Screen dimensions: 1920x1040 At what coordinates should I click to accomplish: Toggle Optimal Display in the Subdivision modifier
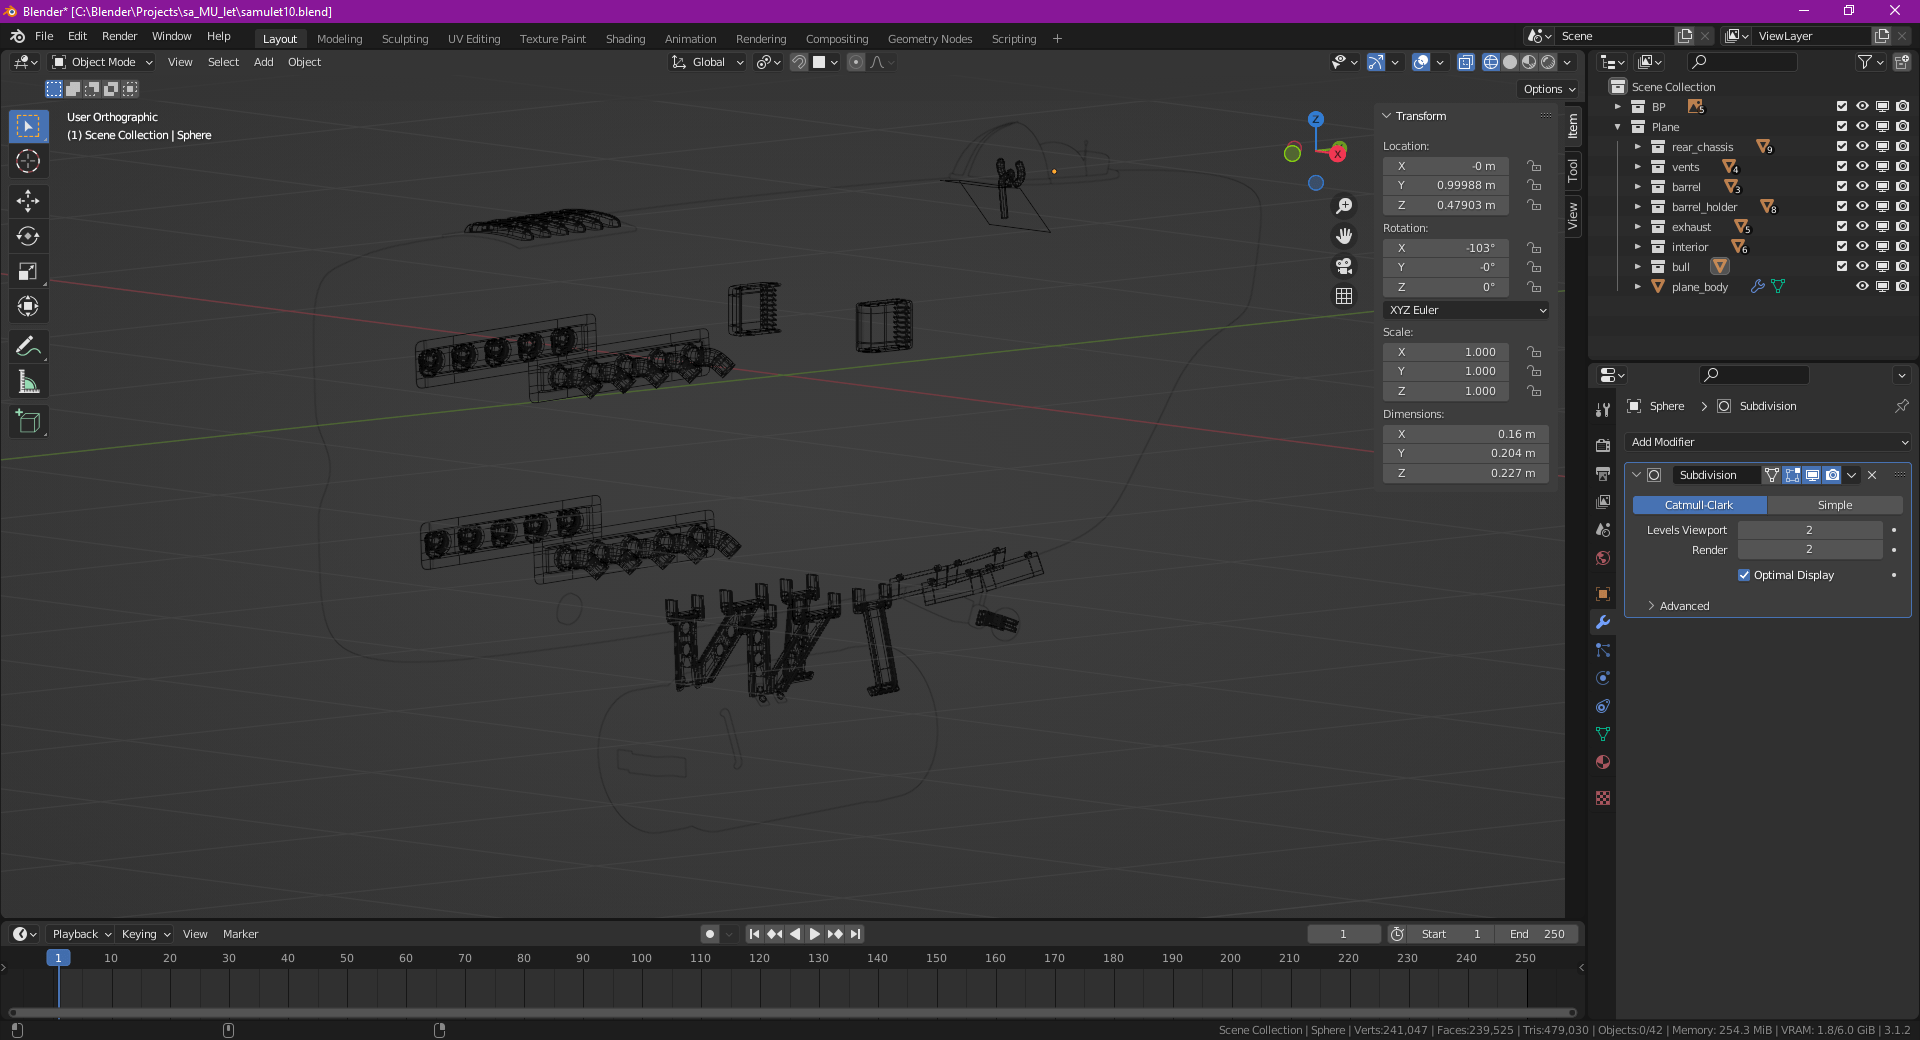tap(1744, 575)
